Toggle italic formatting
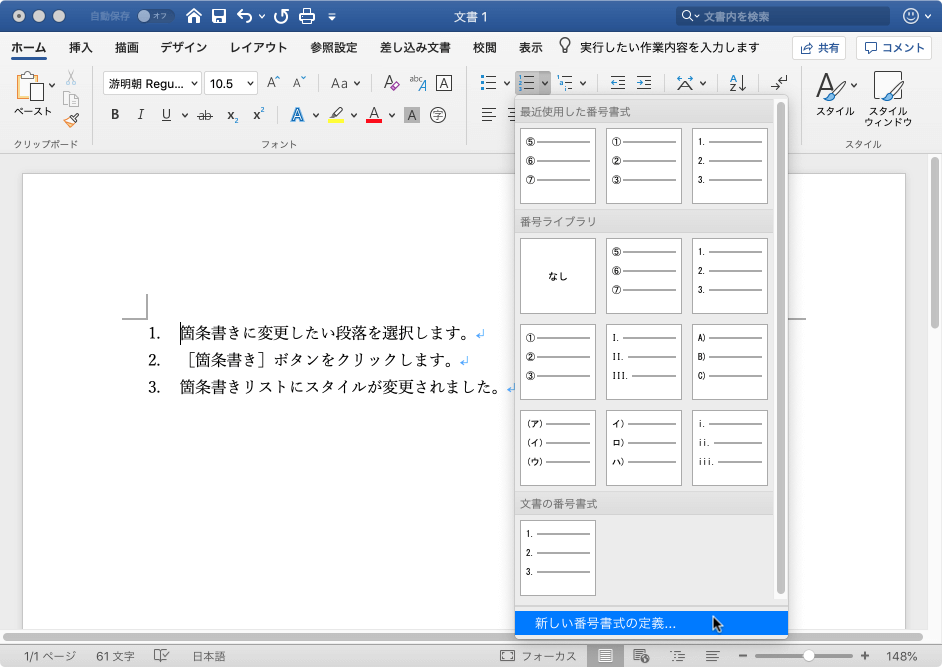 (x=141, y=115)
